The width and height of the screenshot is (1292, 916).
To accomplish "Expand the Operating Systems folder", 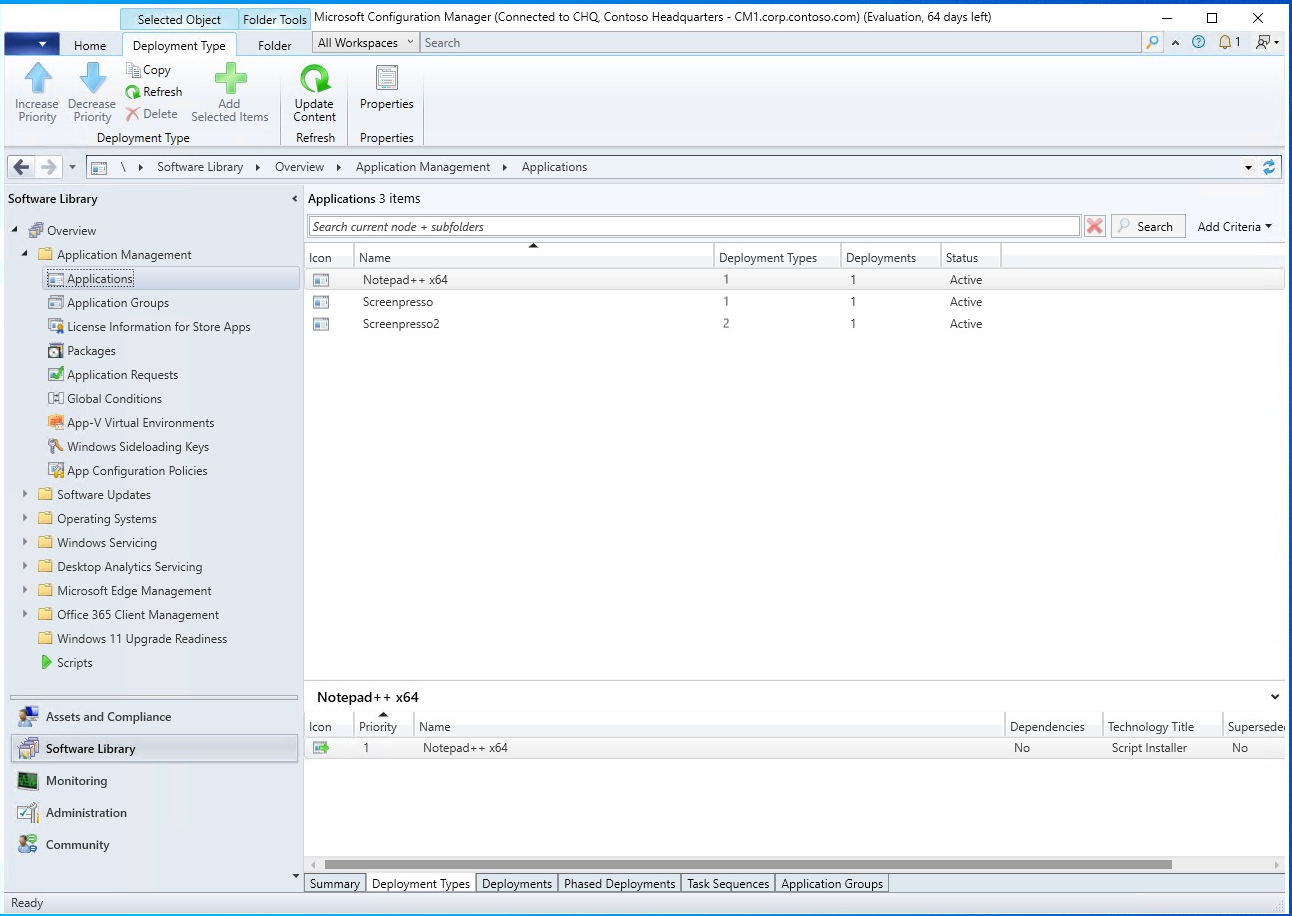I will 26,518.
